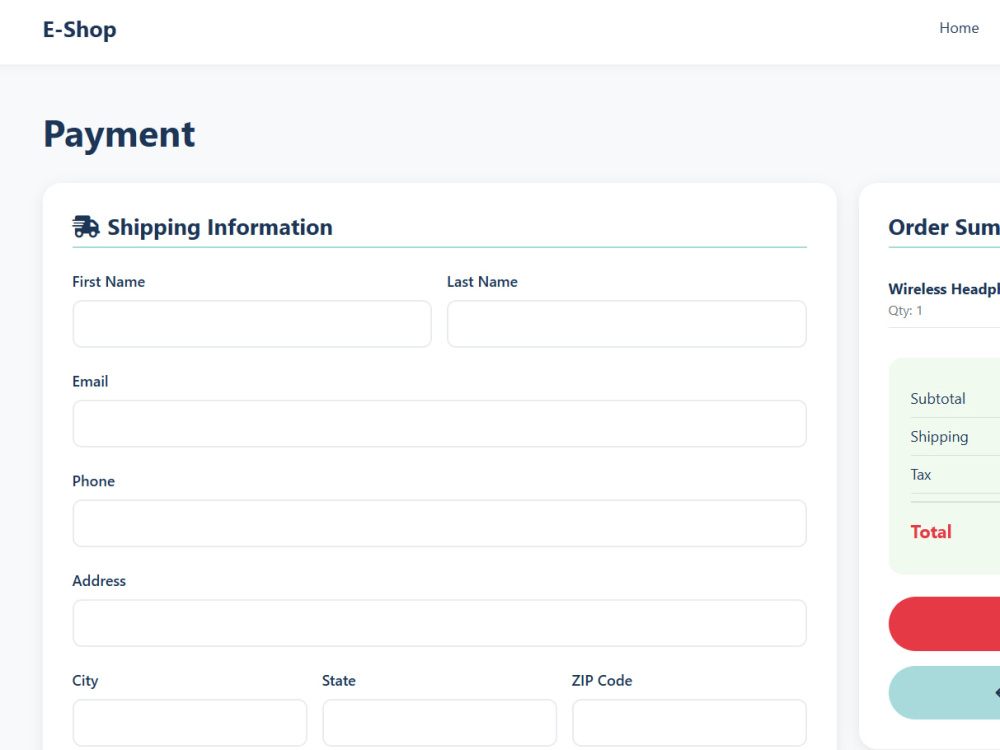Click the Phone label
Viewport: 1000px width, 750px height.
click(93, 481)
